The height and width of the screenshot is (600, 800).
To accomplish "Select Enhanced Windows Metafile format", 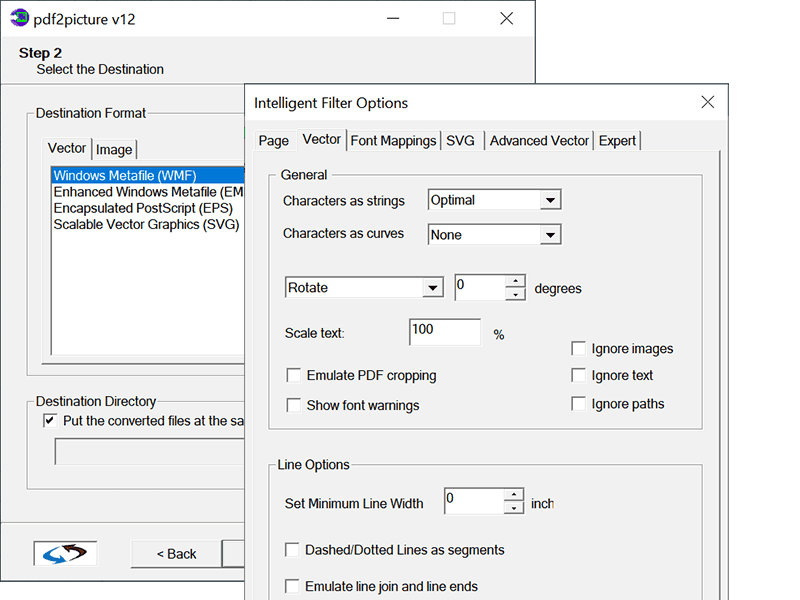I will [148, 192].
